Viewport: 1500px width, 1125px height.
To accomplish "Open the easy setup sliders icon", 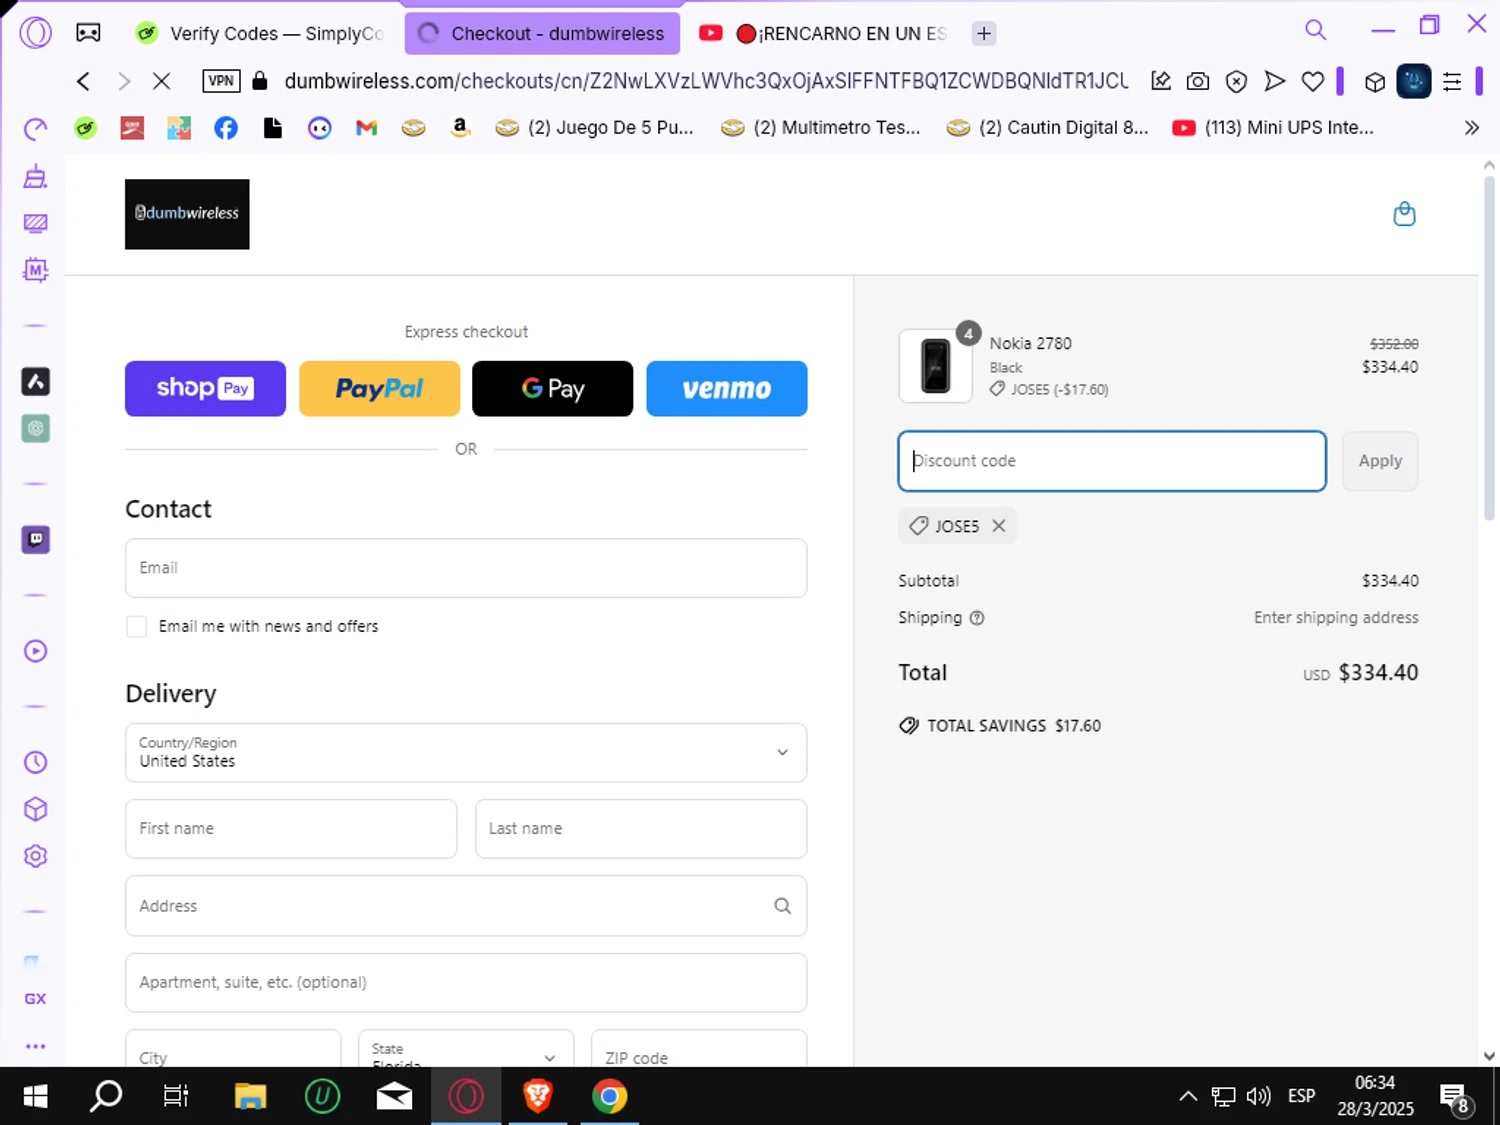I will [x=1452, y=81].
